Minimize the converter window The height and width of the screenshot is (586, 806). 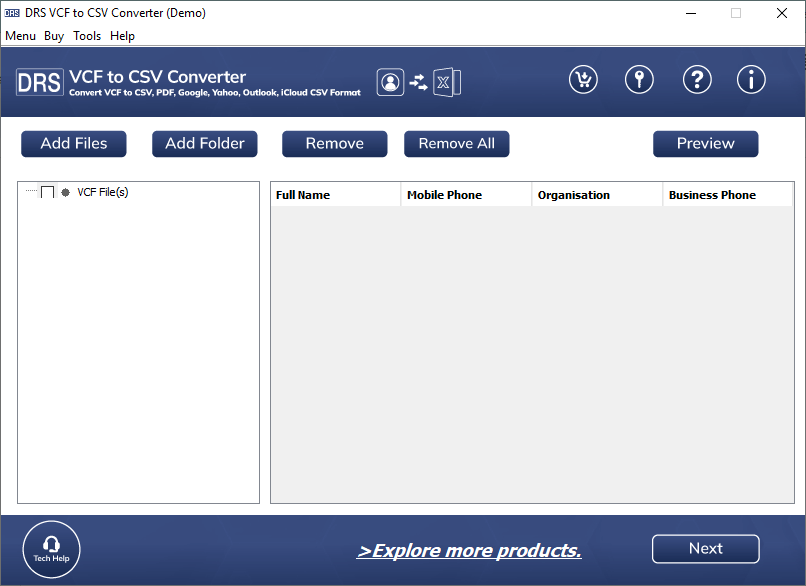click(691, 13)
